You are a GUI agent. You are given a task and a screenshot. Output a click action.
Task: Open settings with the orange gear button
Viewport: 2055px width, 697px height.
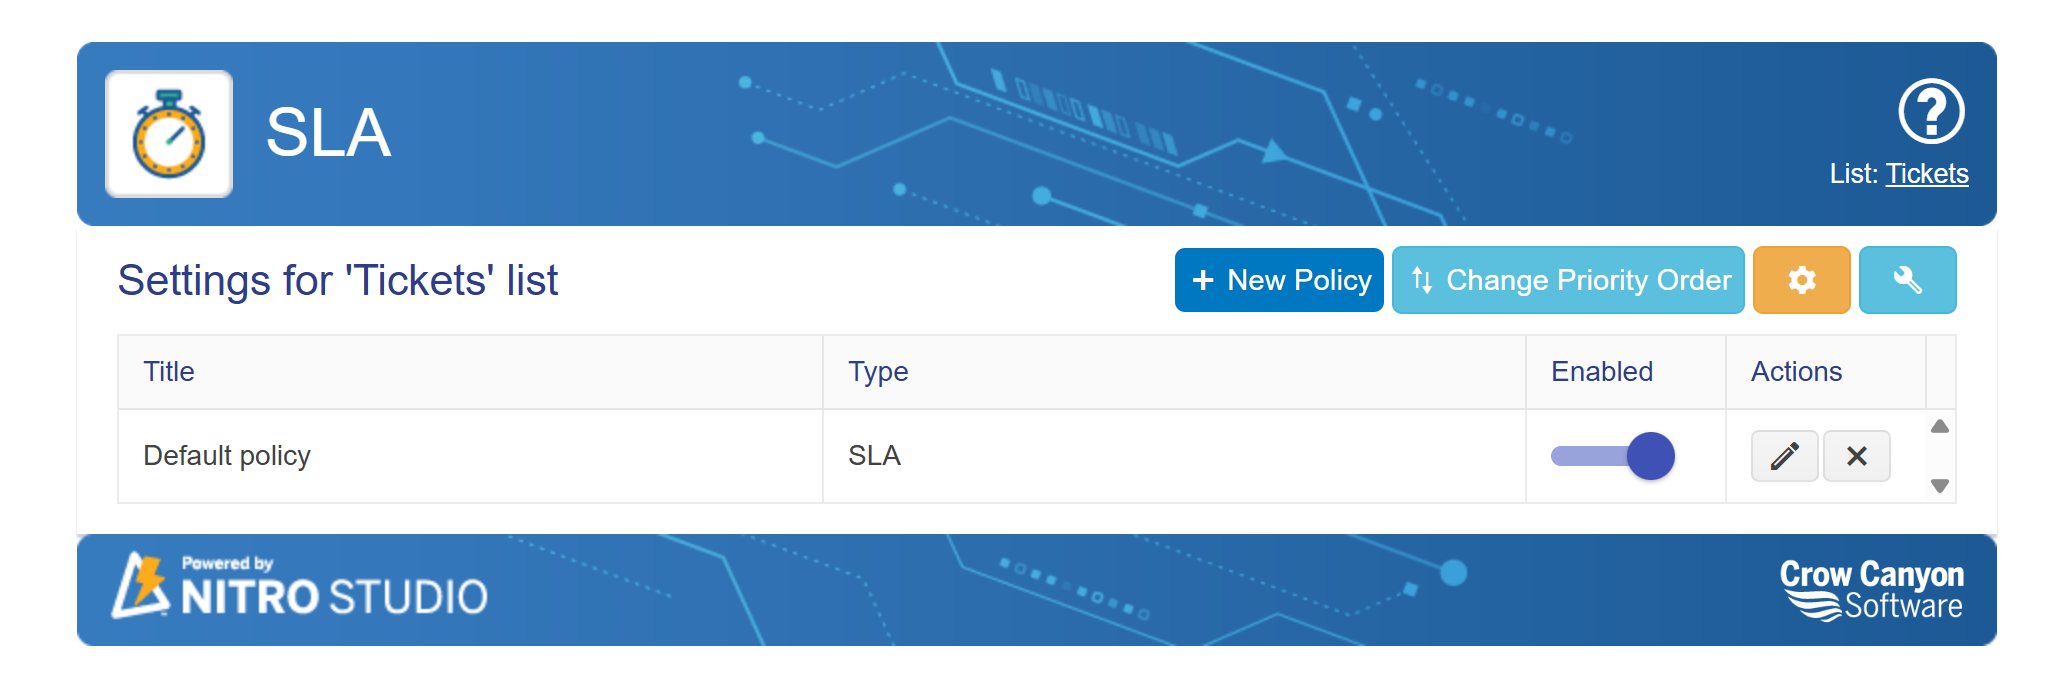point(1801,280)
